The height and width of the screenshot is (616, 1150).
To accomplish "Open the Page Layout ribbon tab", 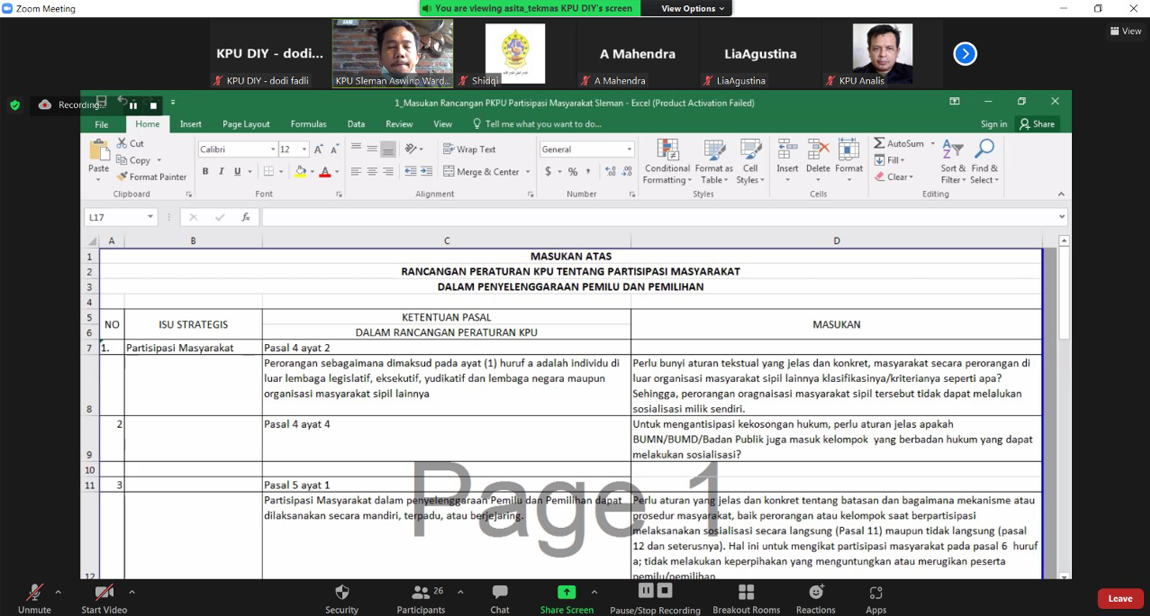I will (x=246, y=124).
